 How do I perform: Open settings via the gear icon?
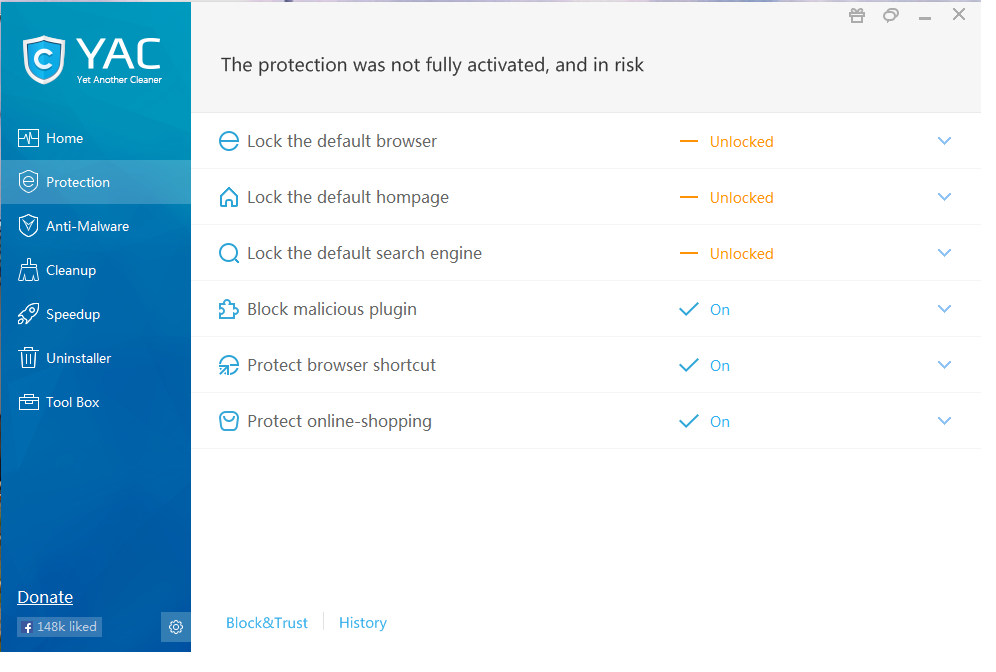tap(176, 627)
